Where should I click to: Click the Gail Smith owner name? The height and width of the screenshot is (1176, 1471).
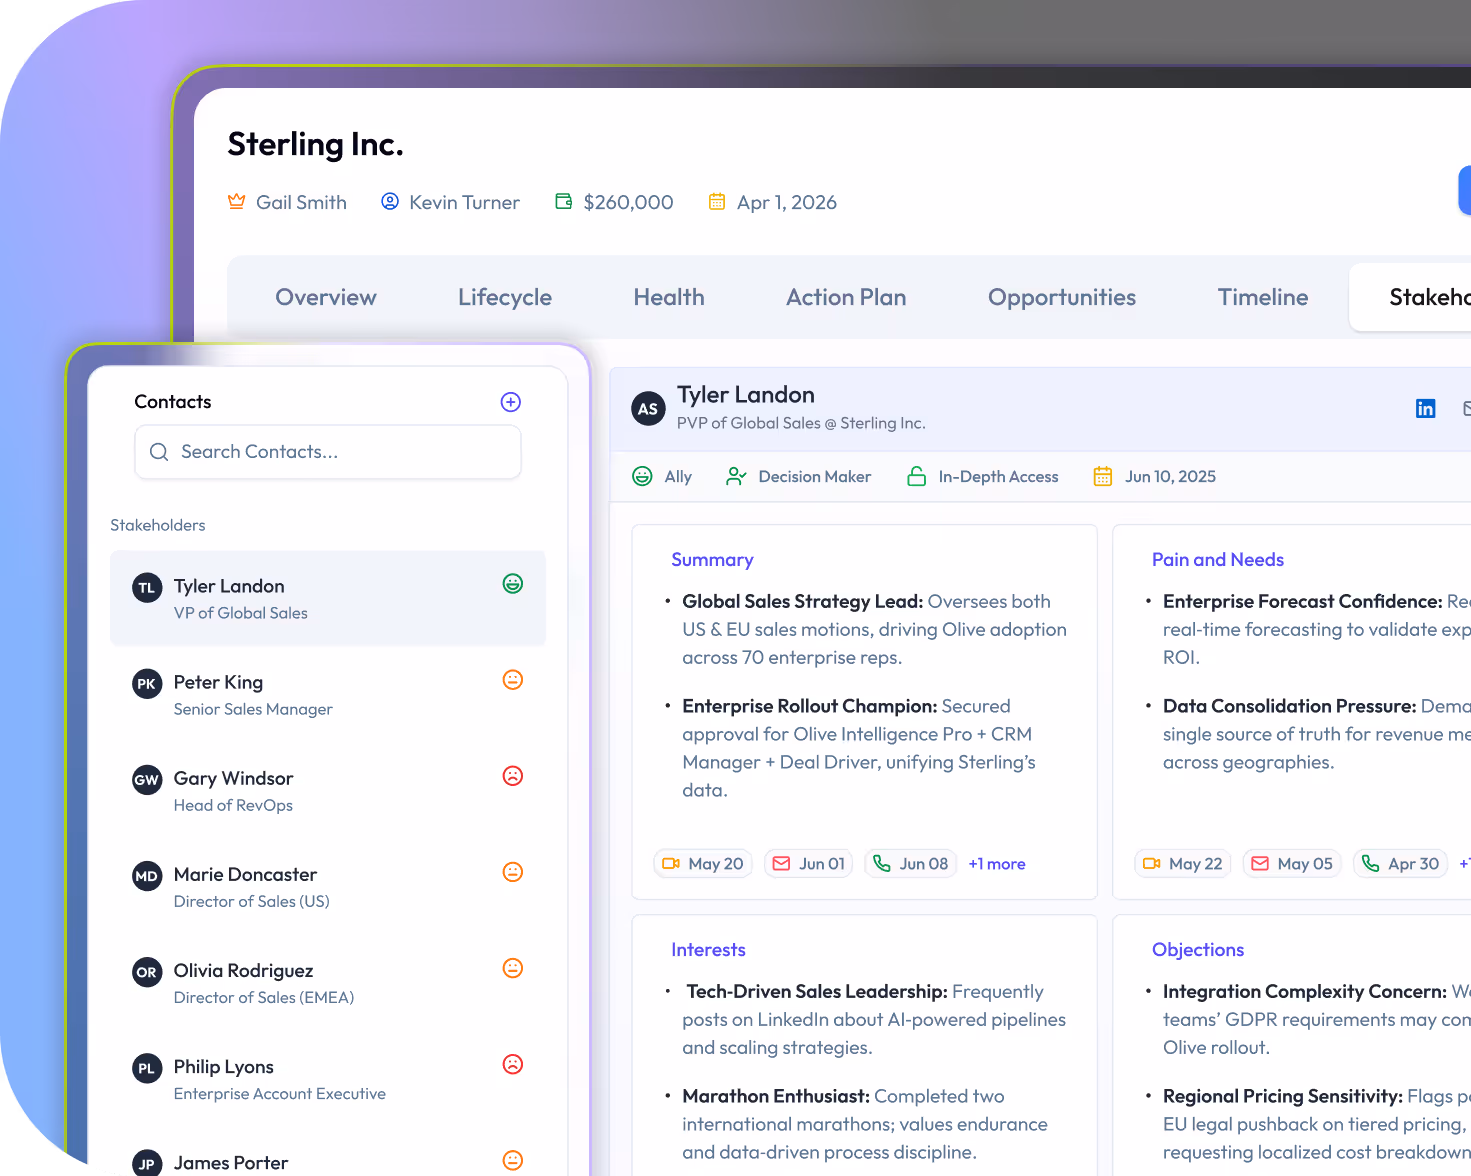point(301,202)
